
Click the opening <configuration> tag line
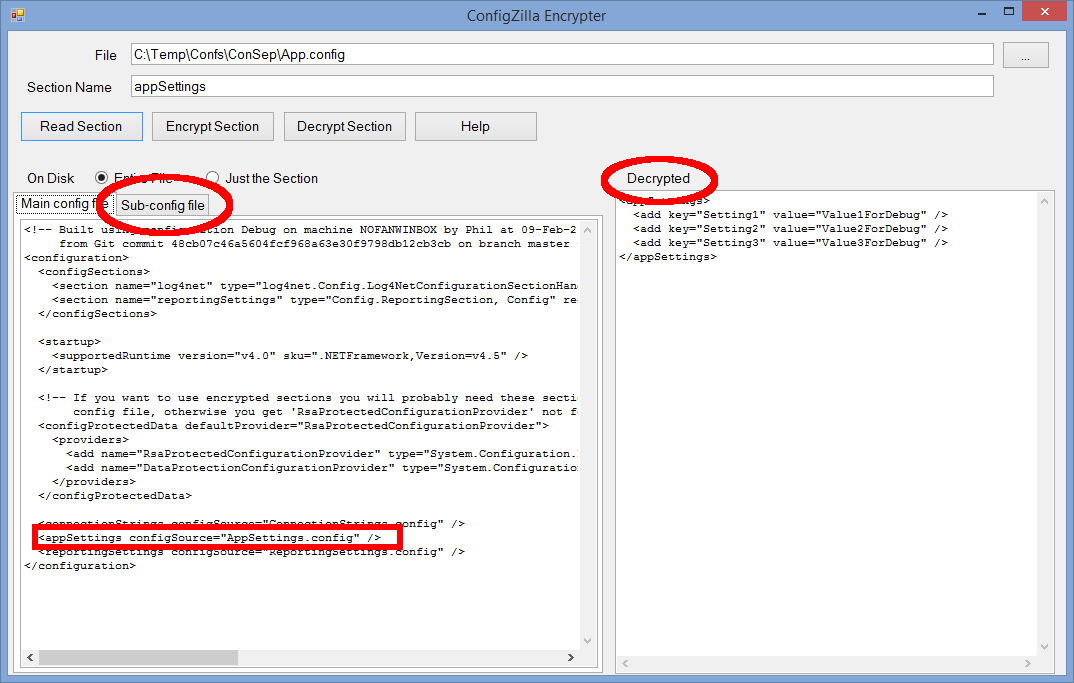(x=77, y=258)
